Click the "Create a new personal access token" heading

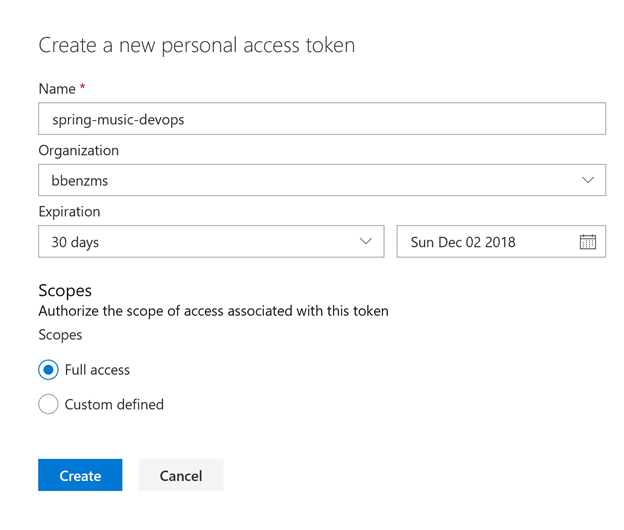point(196,45)
